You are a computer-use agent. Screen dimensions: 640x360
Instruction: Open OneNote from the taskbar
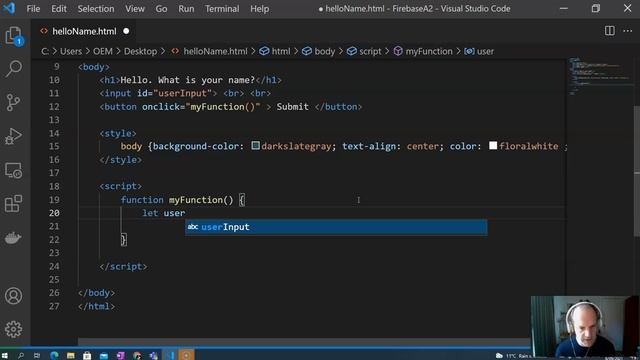(x=120, y=356)
